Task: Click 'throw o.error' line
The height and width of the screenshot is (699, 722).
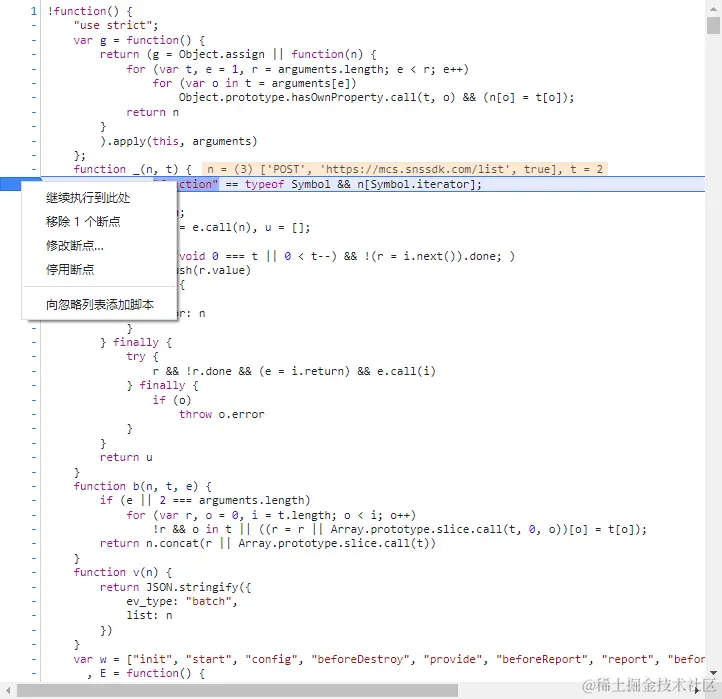Action: tap(221, 414)
